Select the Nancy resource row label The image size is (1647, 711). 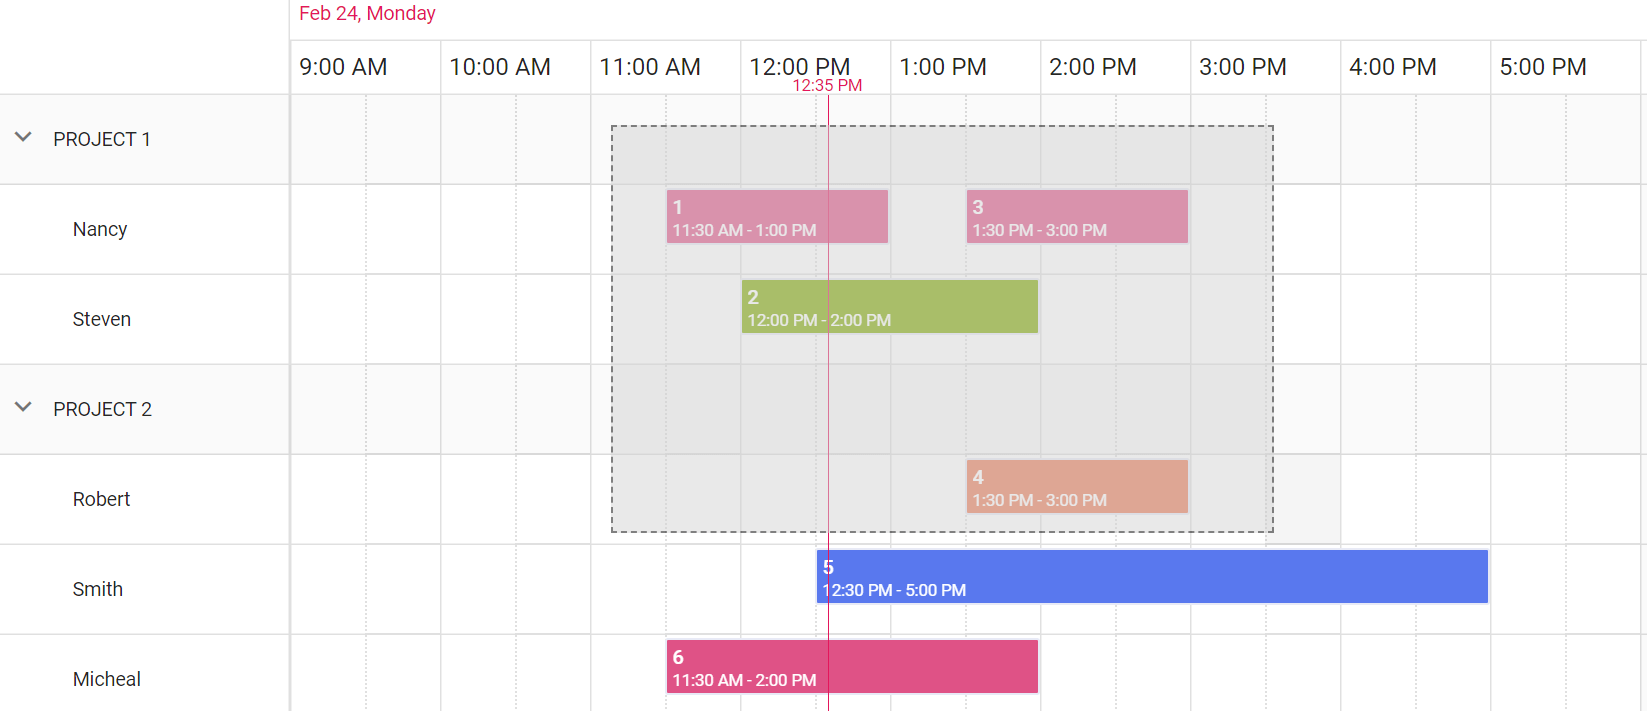pos(100,229)
